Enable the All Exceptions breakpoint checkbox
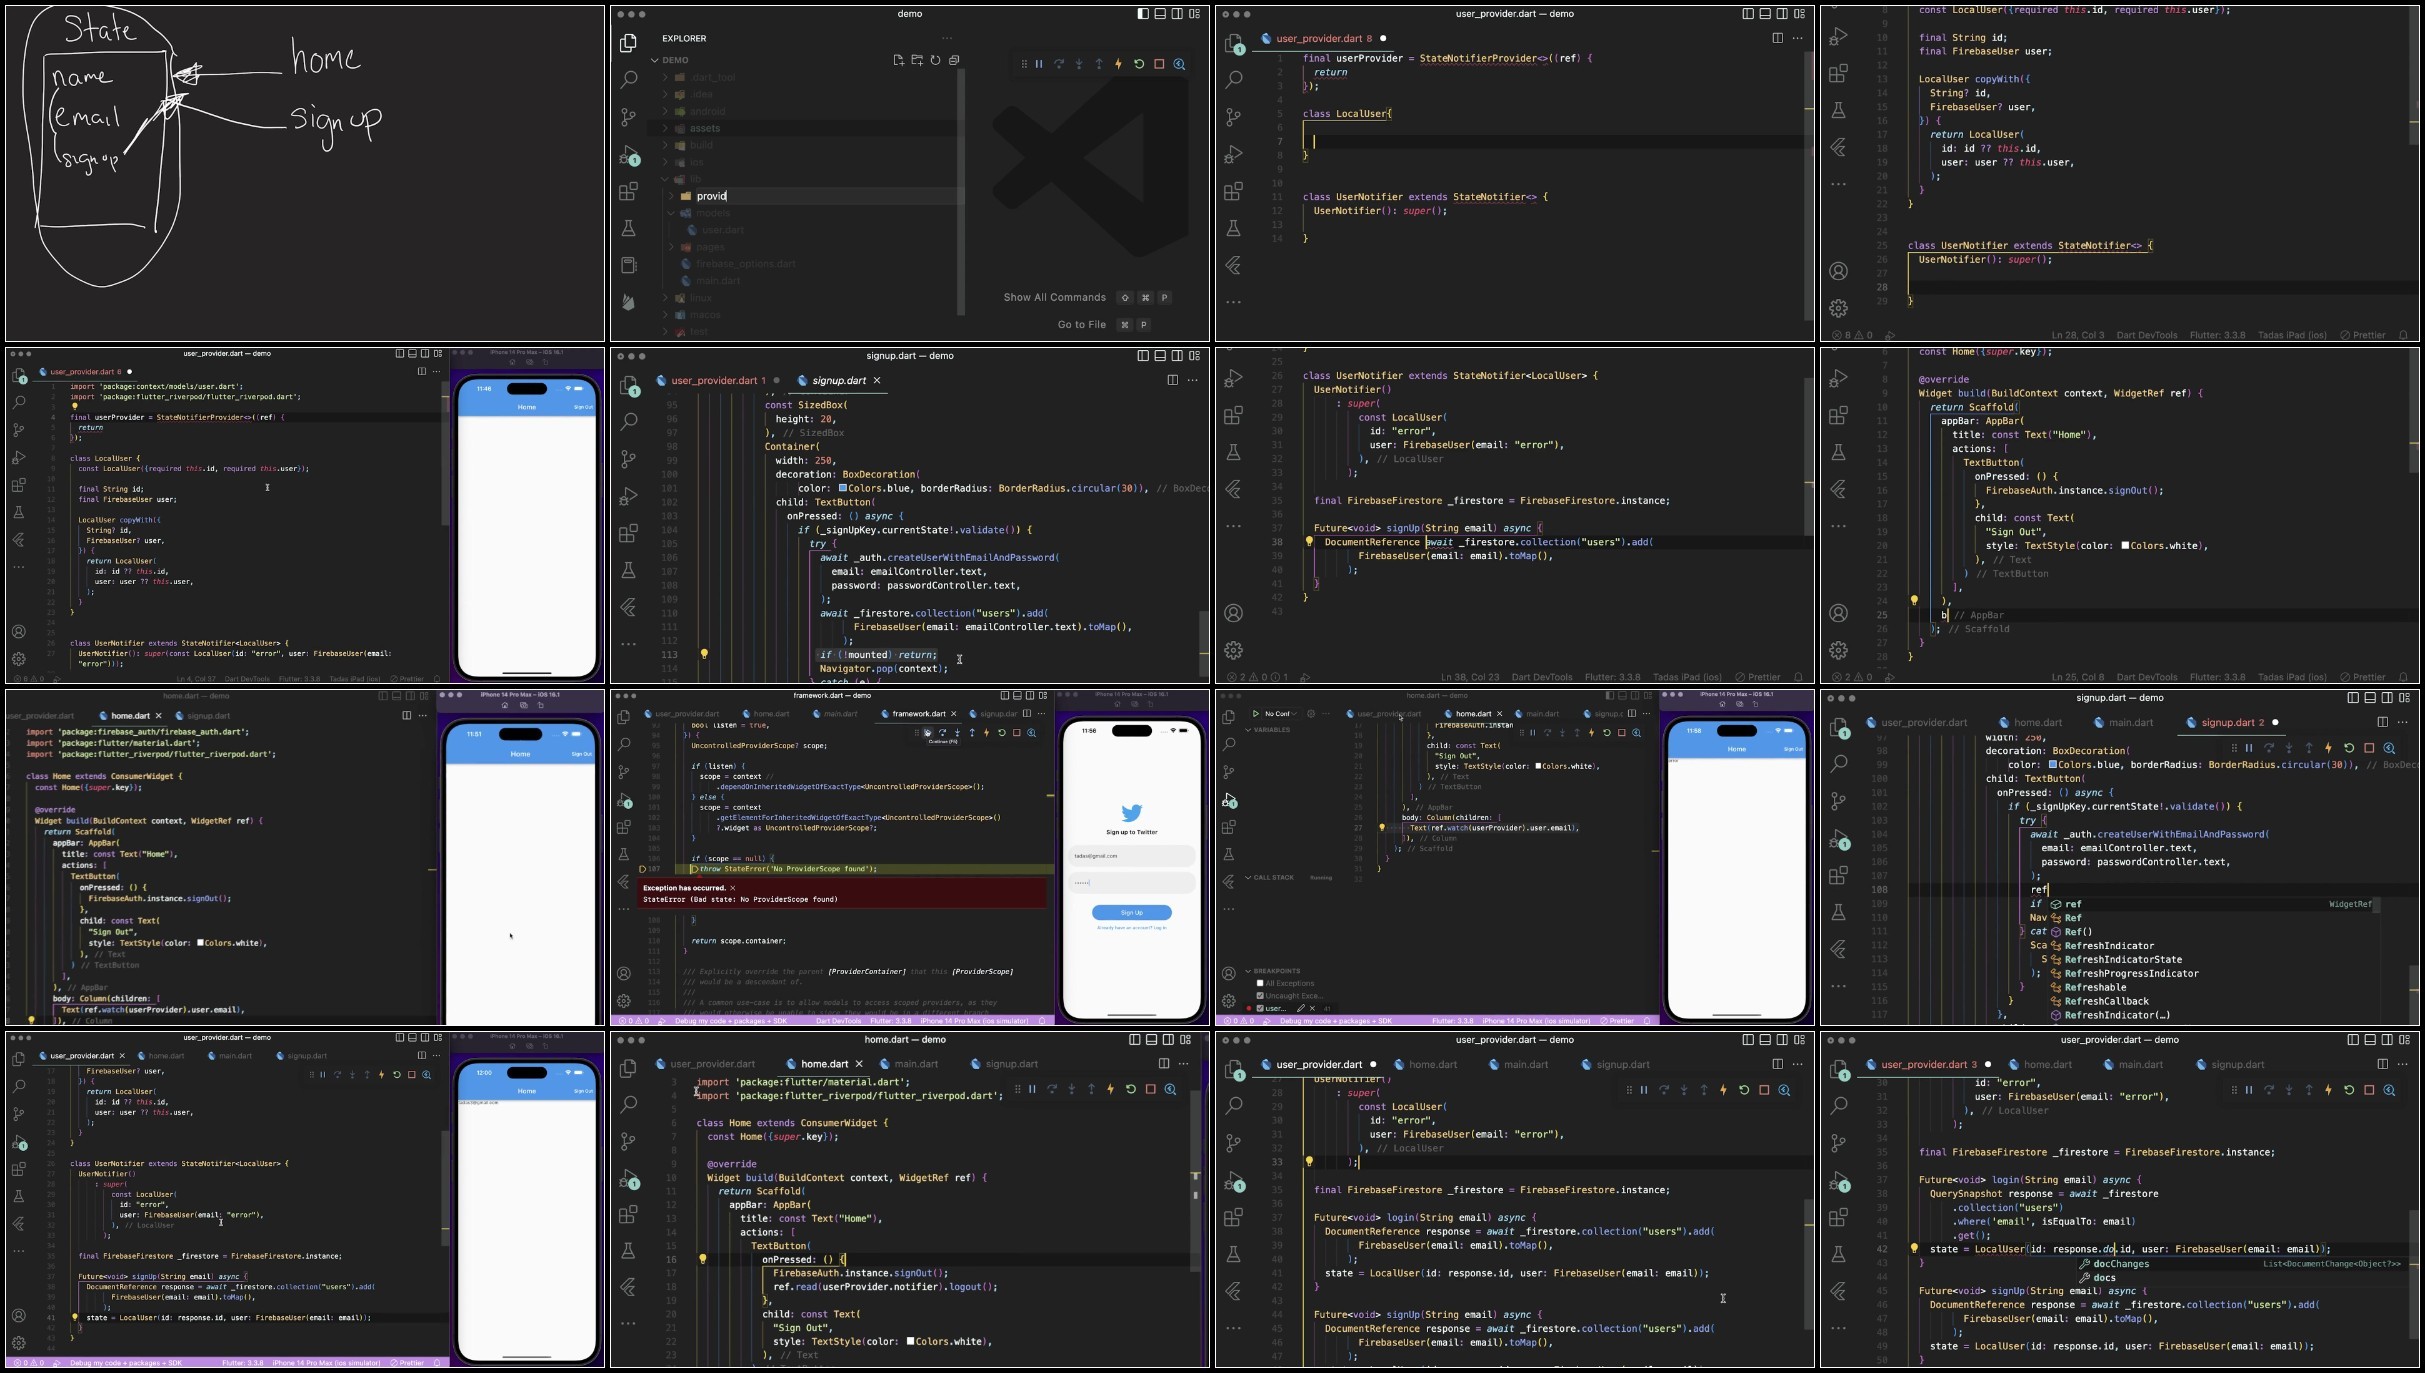The height and width of the screenshot is (1373, 2425). [1260, 983]
